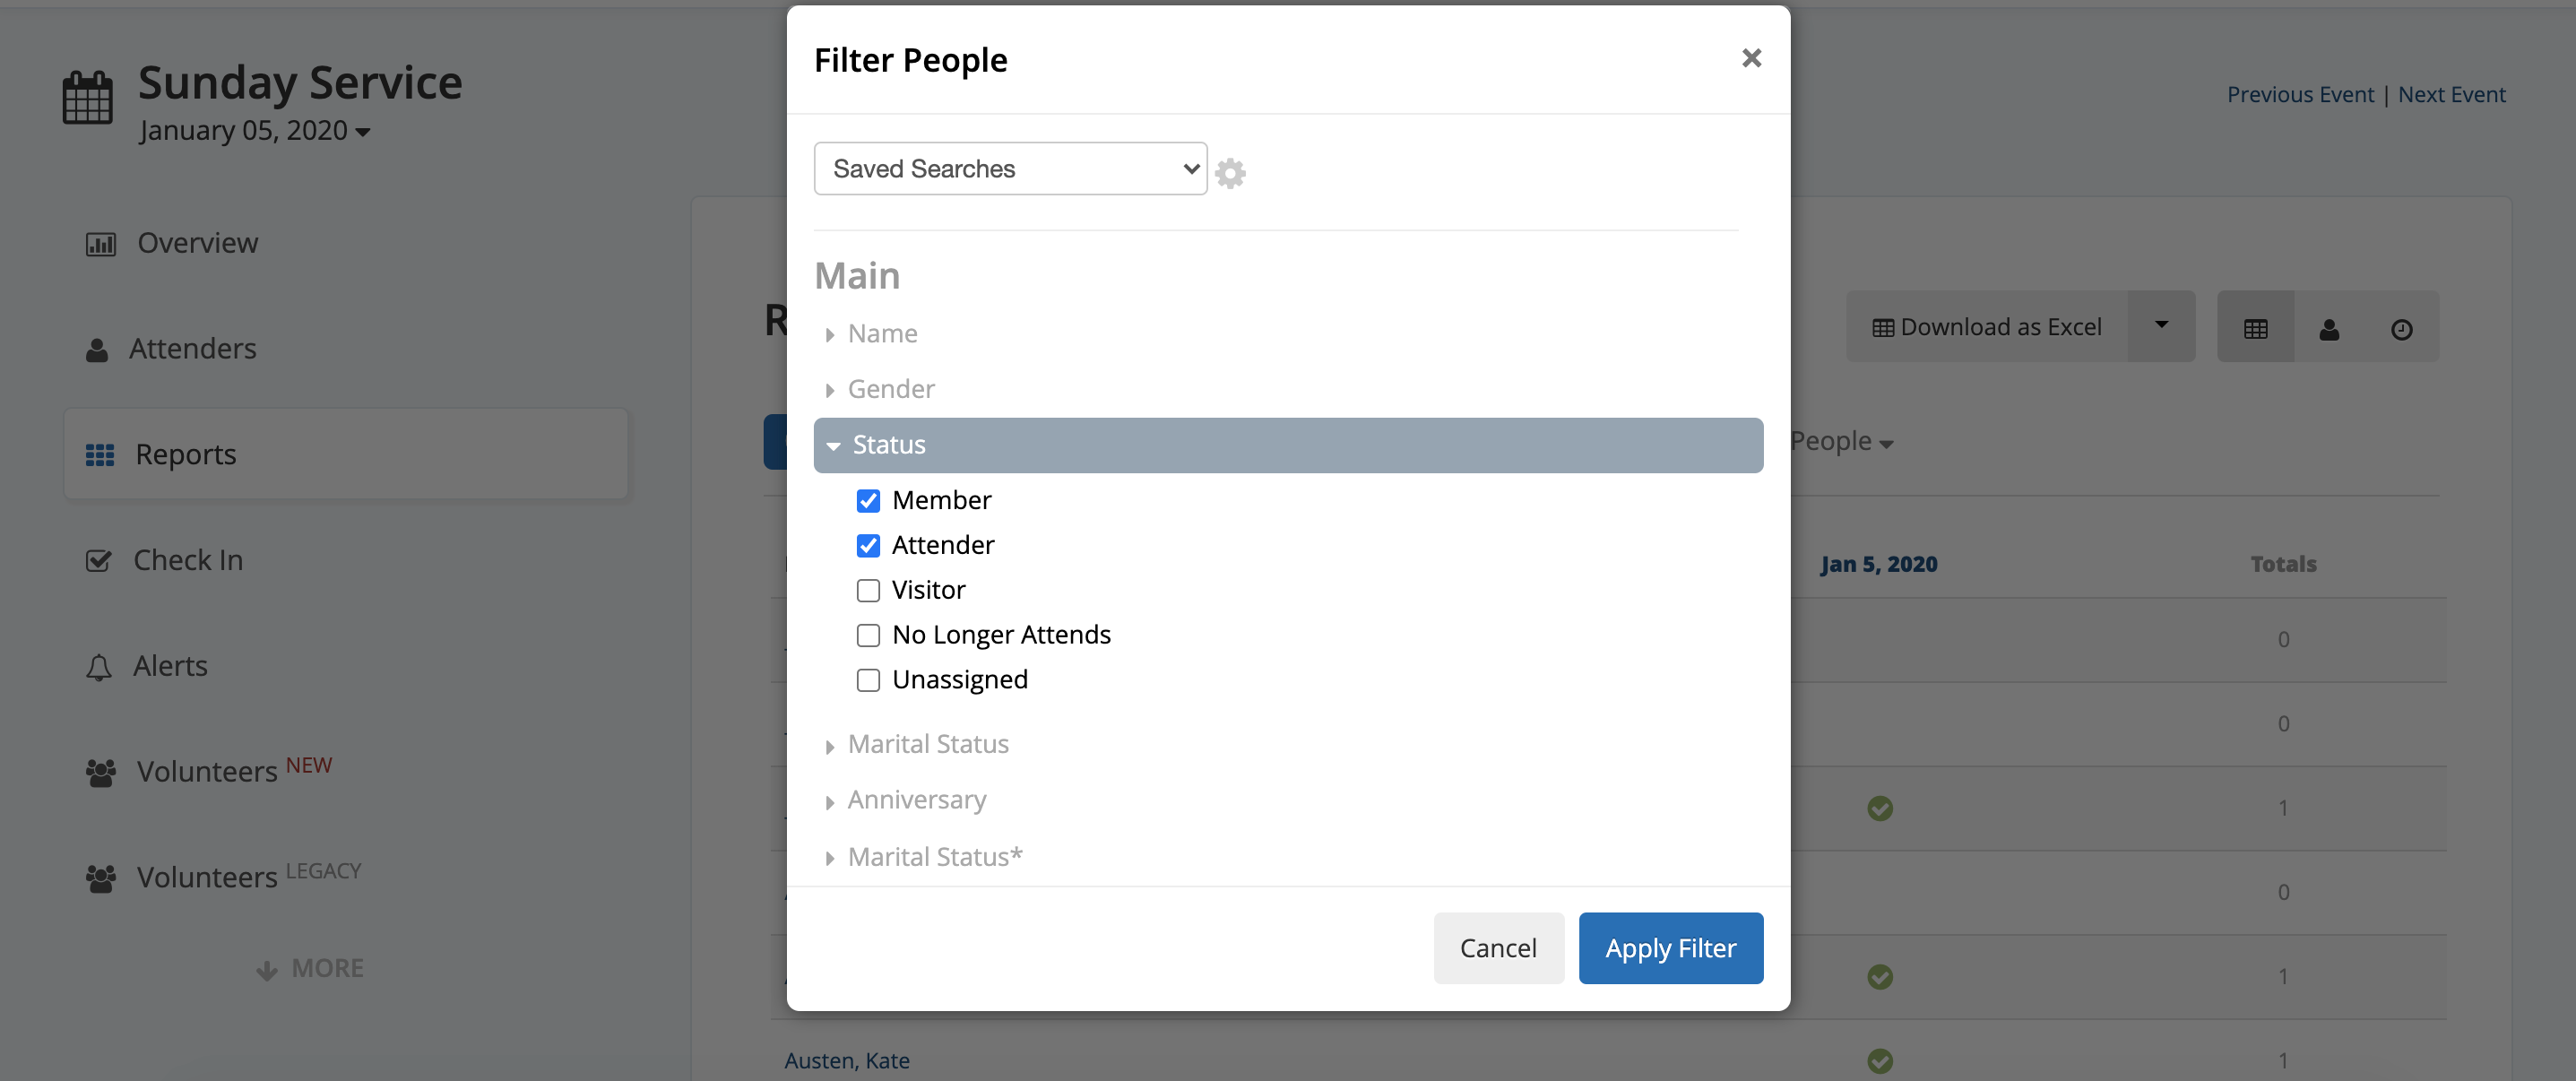Switch to clock time view icon
The width and height of the screenshot is (2576, 1081).
pos(2402,328)
